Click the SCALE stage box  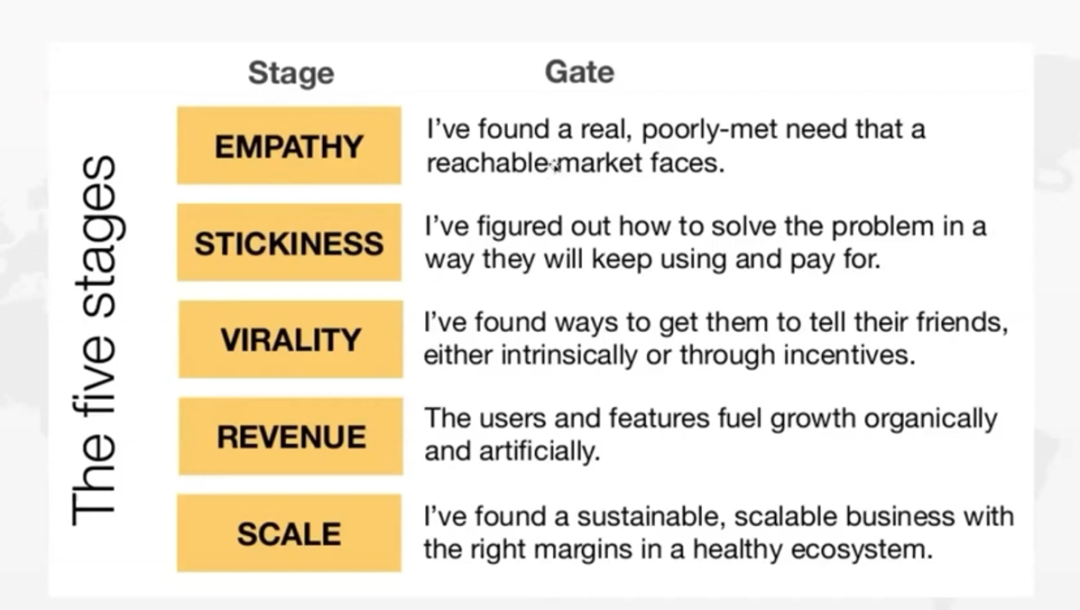289,533
